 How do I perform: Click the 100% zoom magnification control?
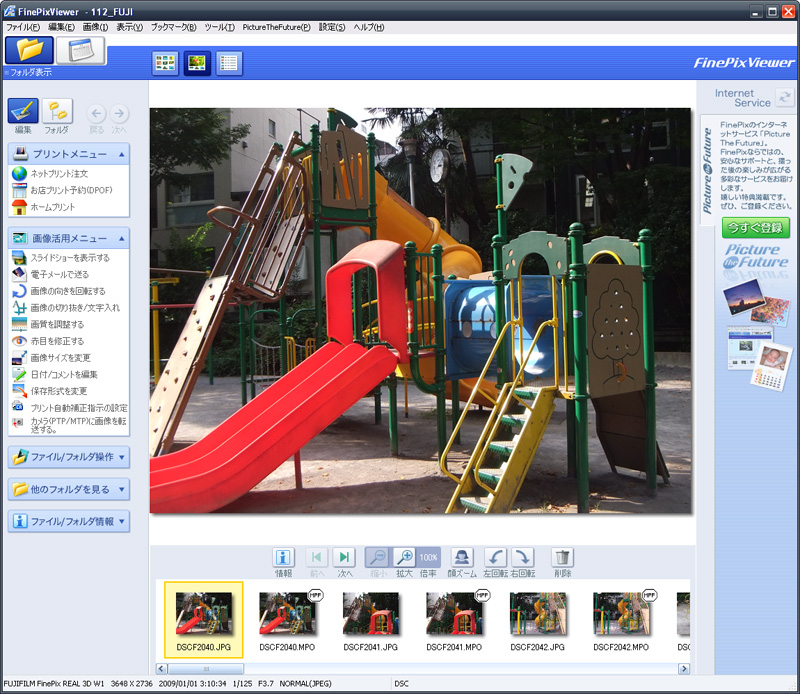[431, 558]
